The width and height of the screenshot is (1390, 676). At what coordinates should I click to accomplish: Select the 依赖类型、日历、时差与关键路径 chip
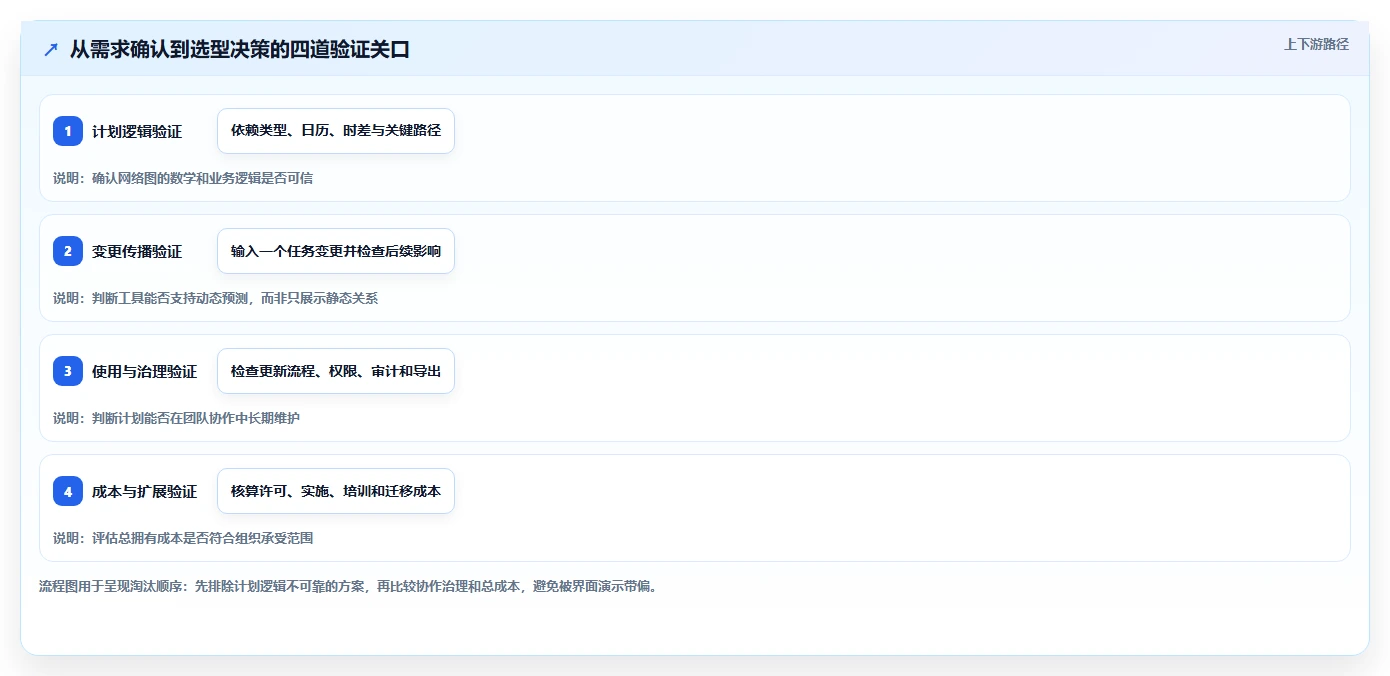(x=336, y=131)
